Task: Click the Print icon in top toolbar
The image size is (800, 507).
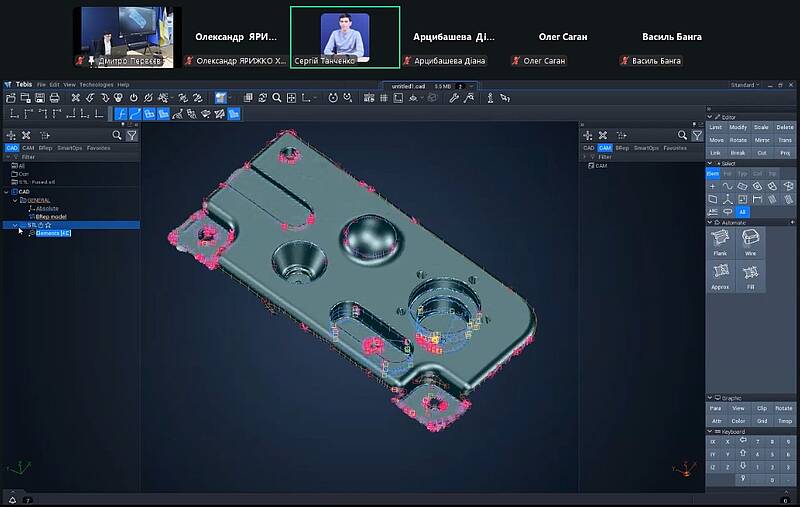Action: click(x=54, y=98)
